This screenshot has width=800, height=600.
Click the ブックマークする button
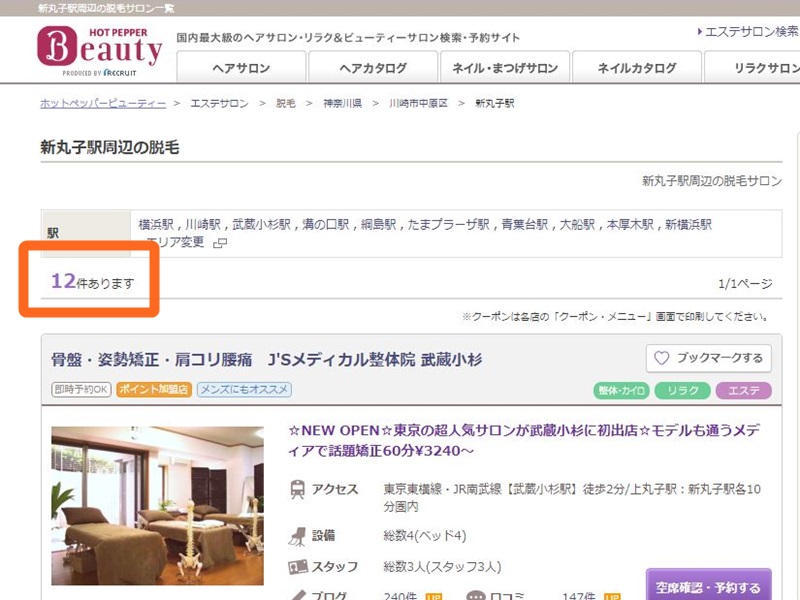pos(708,358)
